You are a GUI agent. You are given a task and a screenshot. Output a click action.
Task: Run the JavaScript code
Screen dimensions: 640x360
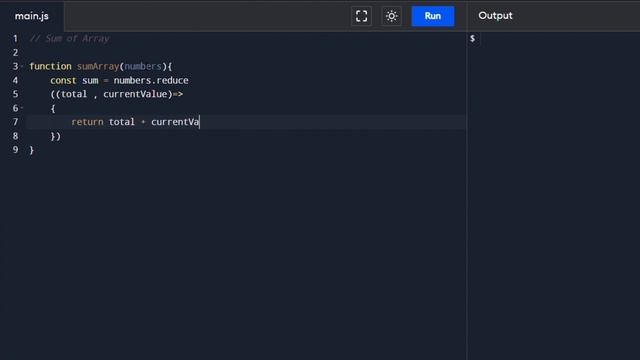tap(433, 16)
